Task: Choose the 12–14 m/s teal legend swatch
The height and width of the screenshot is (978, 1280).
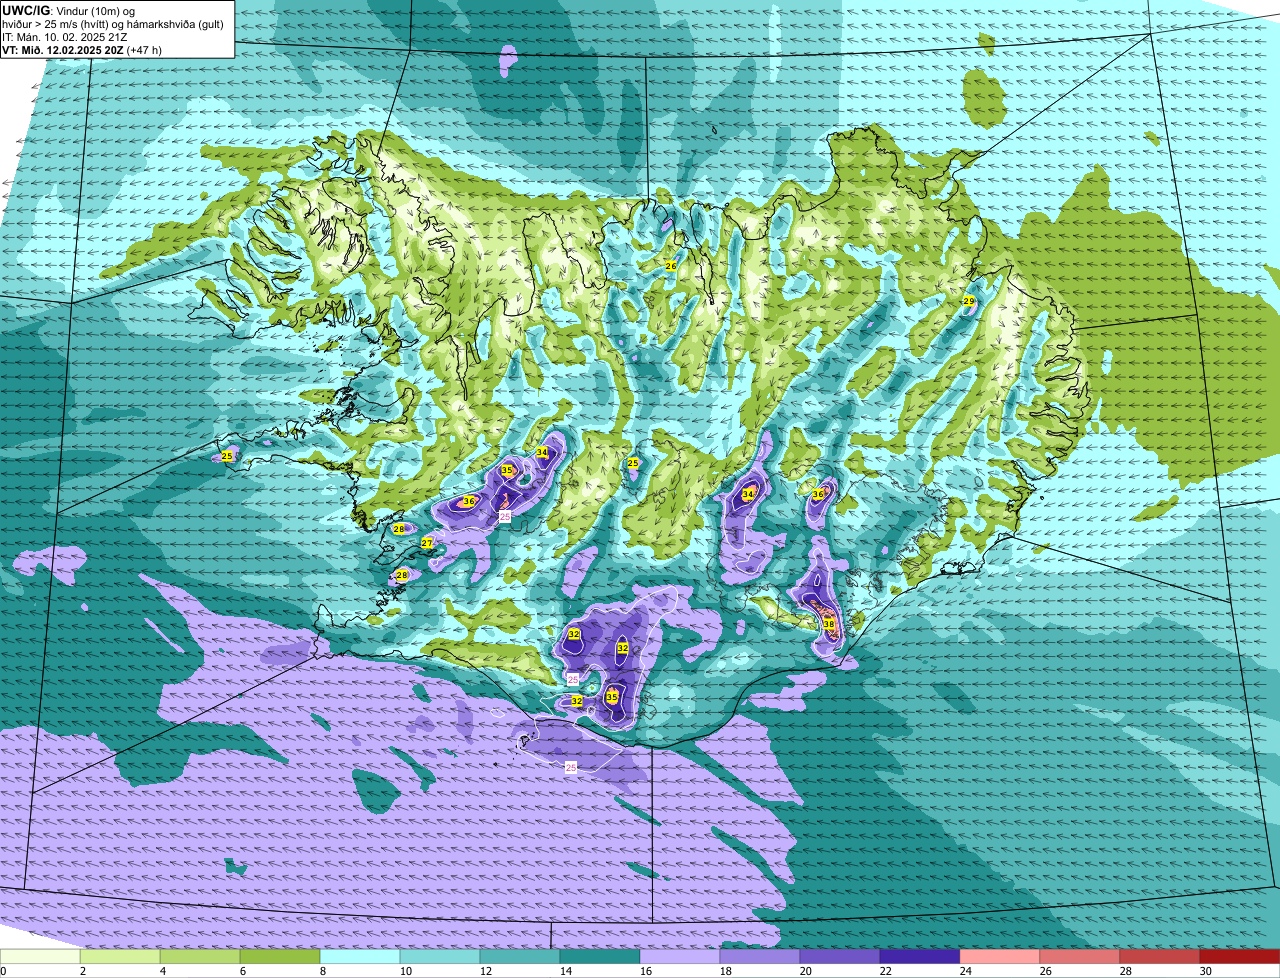Action: click(520, 956)
